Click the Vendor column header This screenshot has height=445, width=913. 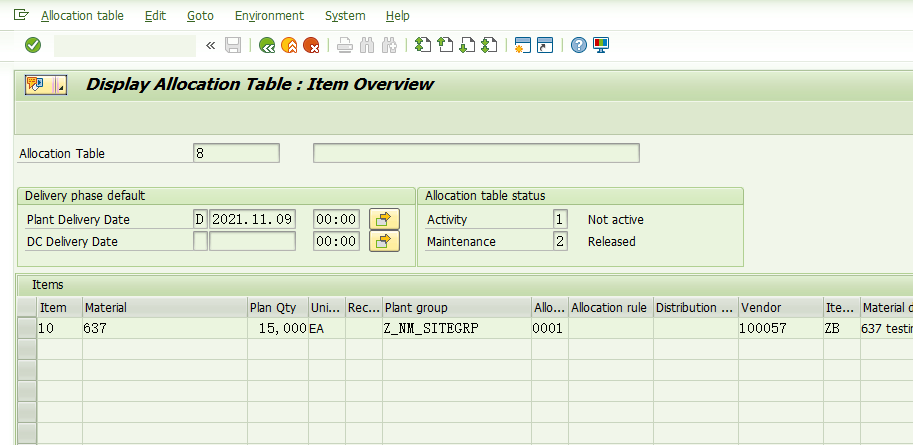click(781, 308)
